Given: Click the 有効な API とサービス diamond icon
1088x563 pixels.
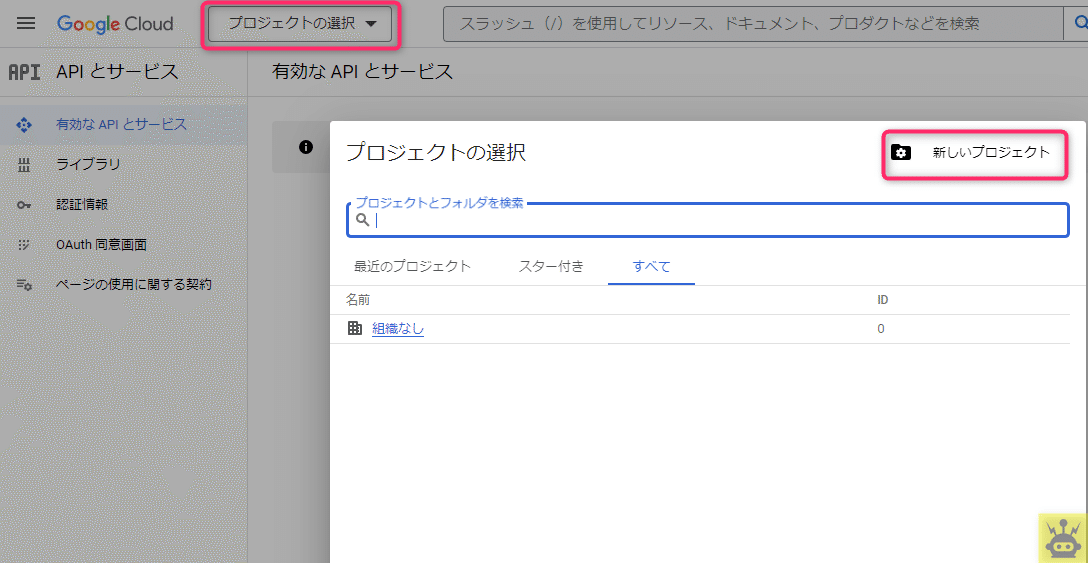Looking at the screenshot, I should coord(24,125).
